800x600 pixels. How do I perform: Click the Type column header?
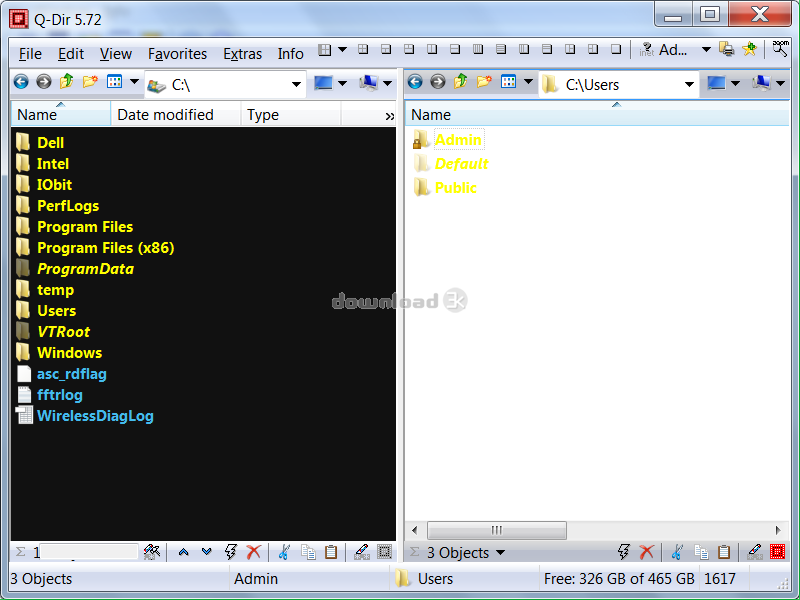263,115
